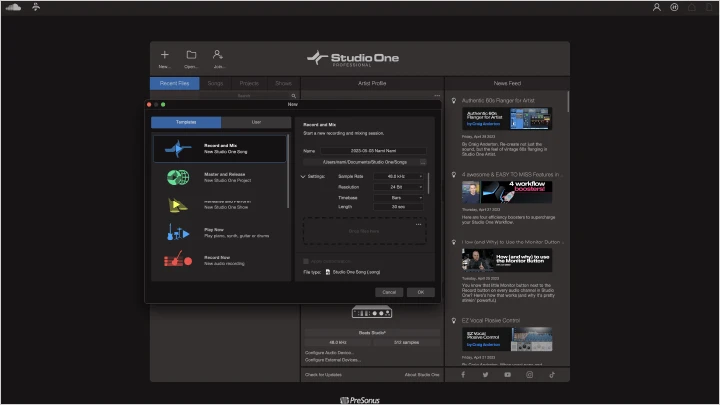Click the search magnifier in Recent Files
720x405 pixels.
[x=293, y=96]
